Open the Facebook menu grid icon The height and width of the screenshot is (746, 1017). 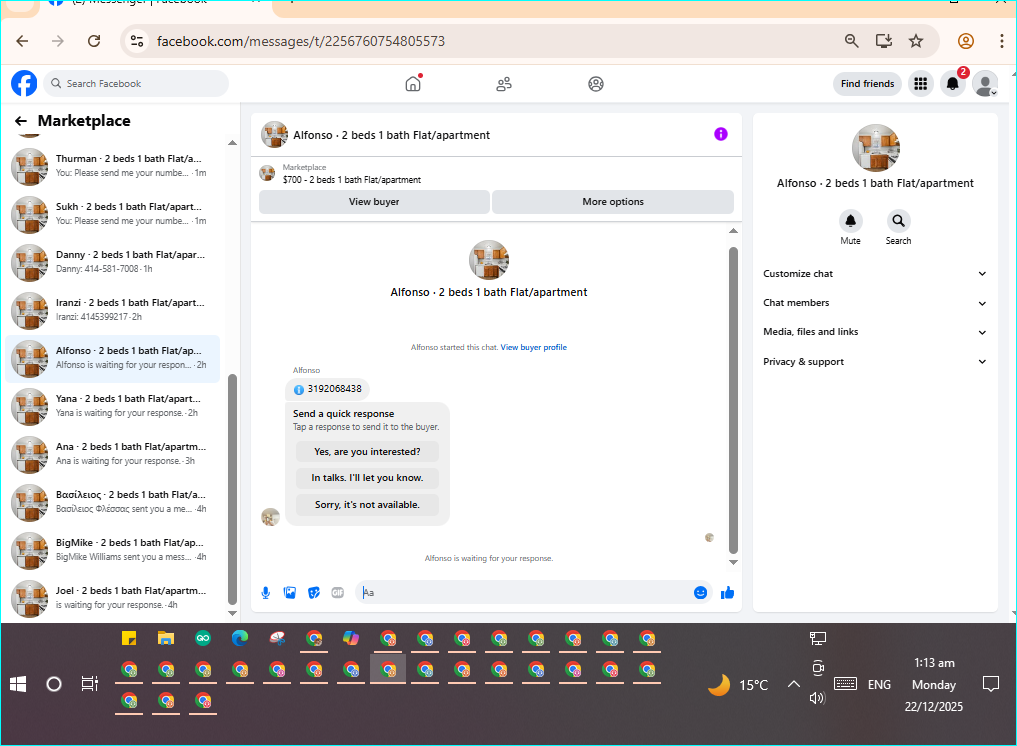920,84
